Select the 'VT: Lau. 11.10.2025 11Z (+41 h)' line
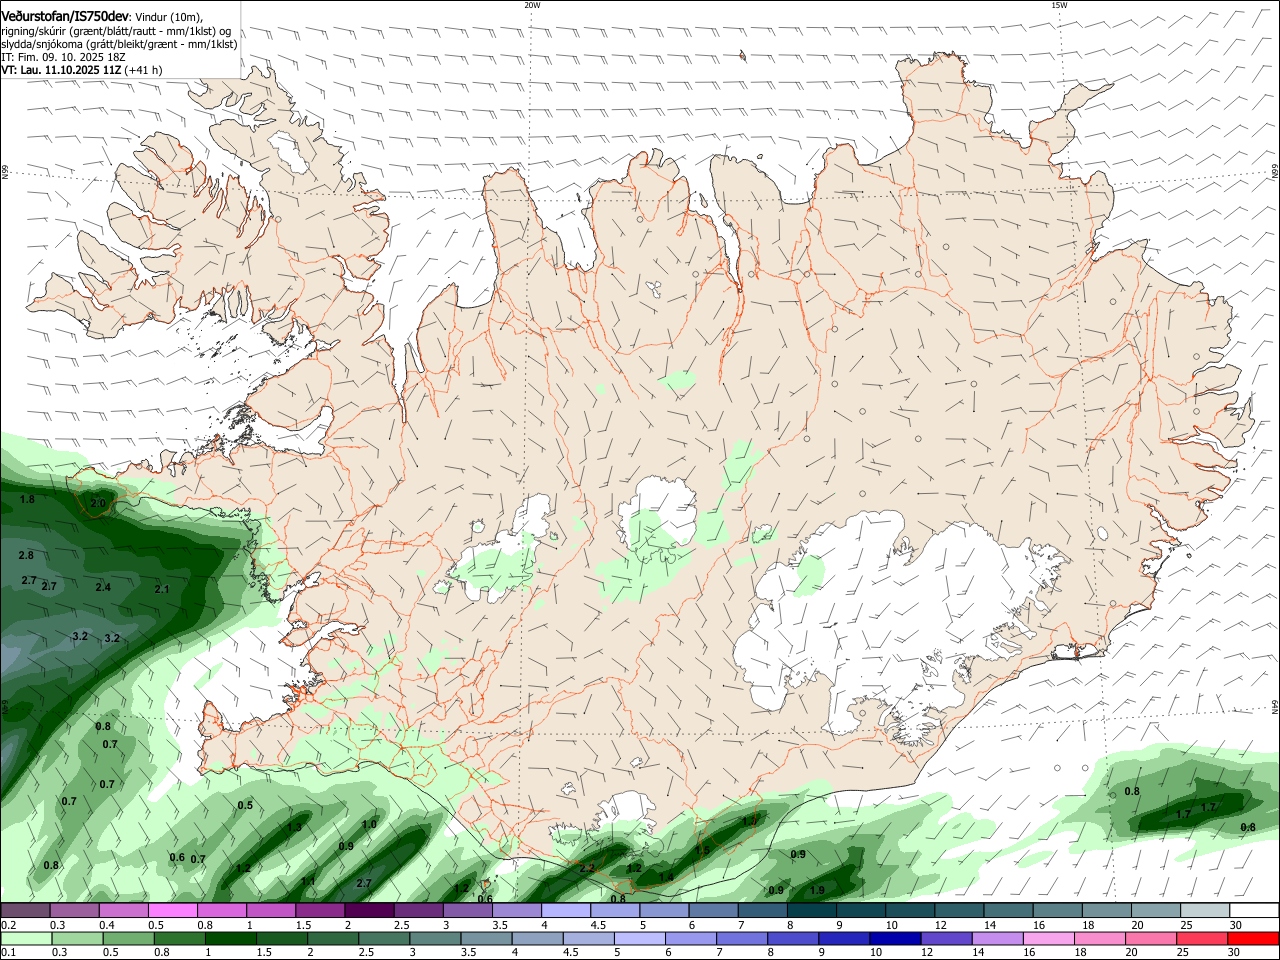This screenshot has height=960, width=1280. (82, 70)
